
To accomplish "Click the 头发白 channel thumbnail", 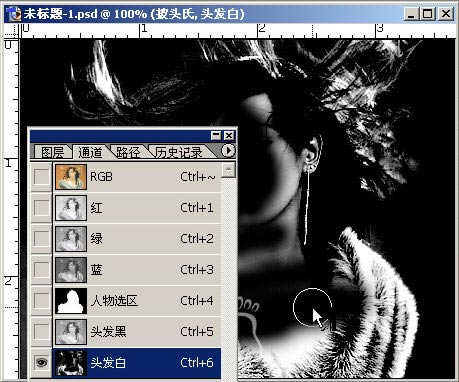I will point(71,362).
